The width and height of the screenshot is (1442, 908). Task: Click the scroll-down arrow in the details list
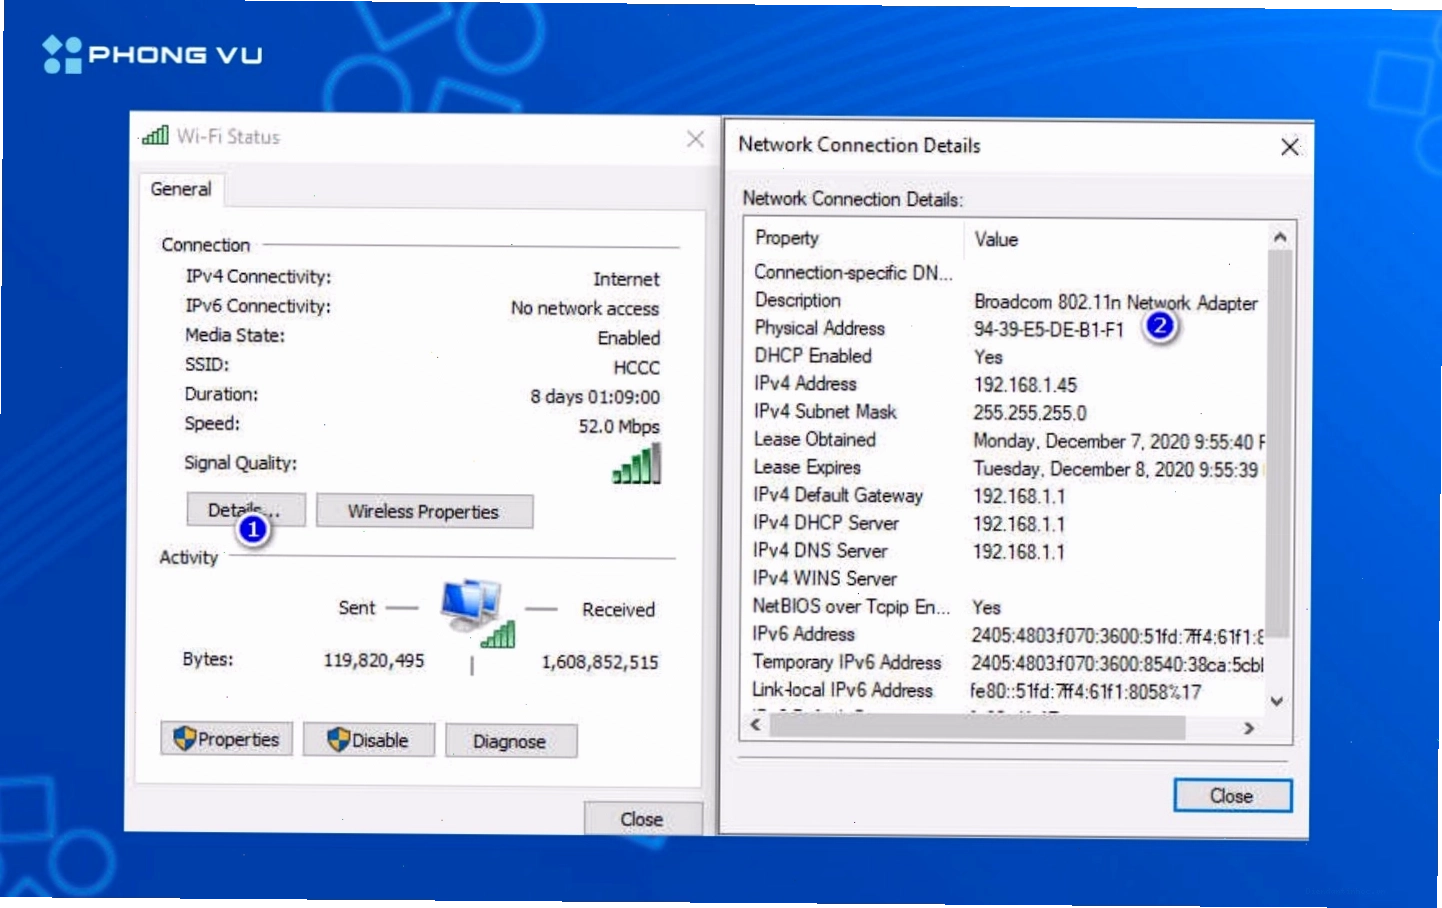(x=1277, y=701)
